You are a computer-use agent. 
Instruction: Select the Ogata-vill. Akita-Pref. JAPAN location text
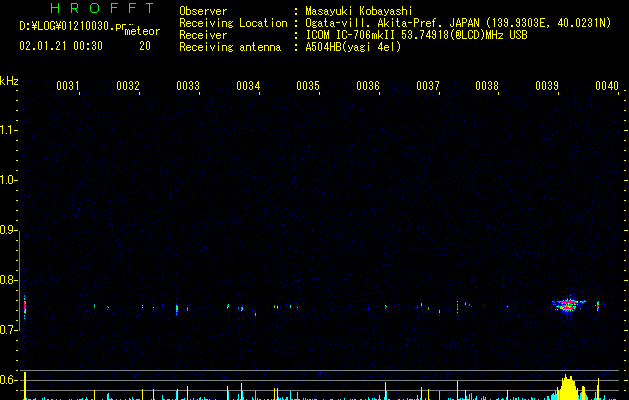(x=458, y=23)
